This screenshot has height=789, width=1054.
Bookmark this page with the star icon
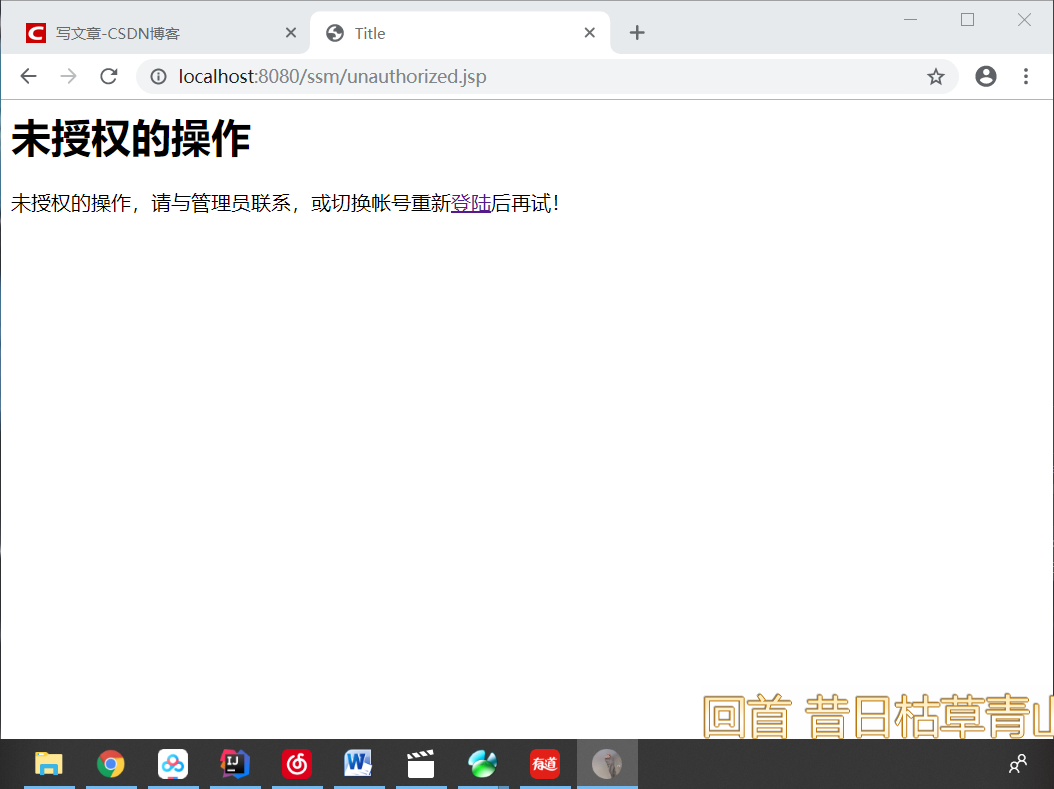(936, 76)
